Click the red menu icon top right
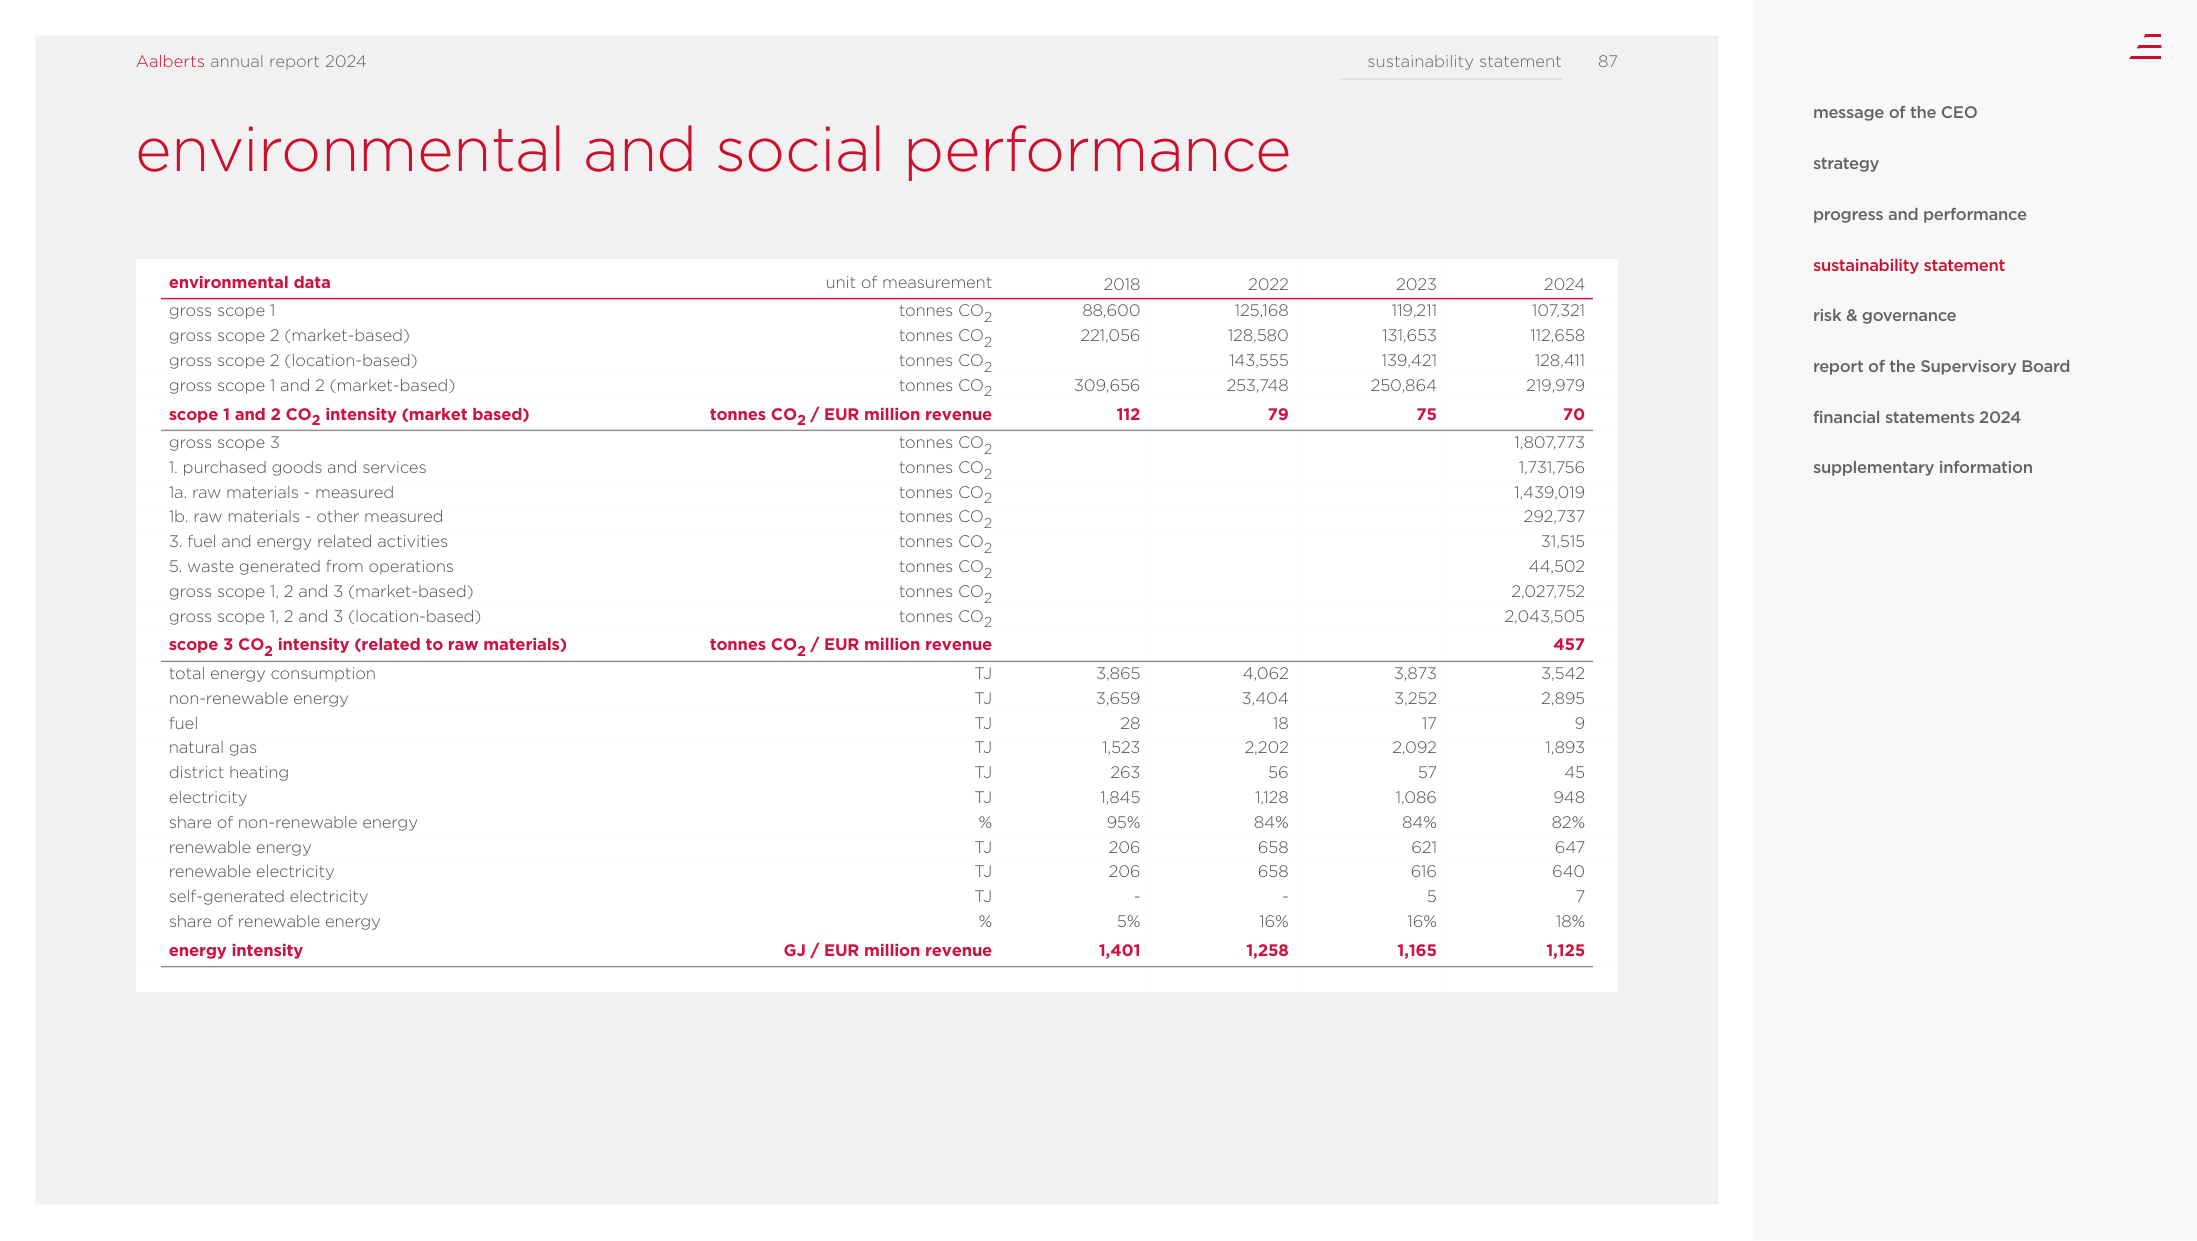This screenshot has height=1241, width=2197. point(2145,47)
